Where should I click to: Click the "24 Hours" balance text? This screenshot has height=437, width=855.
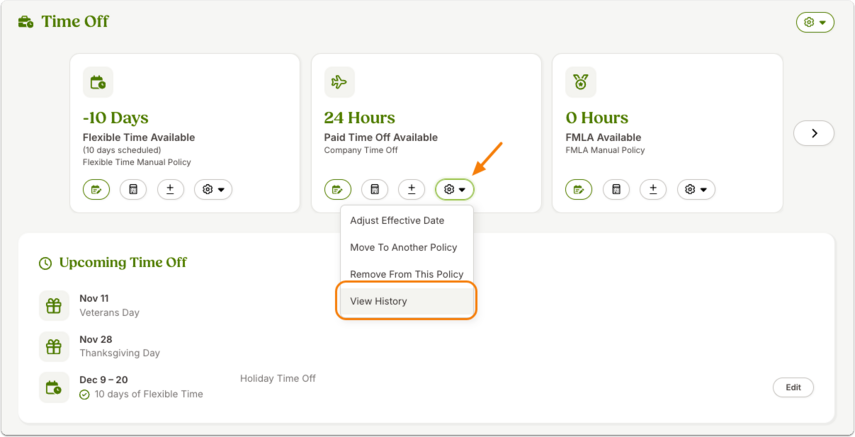click(360, 118)
